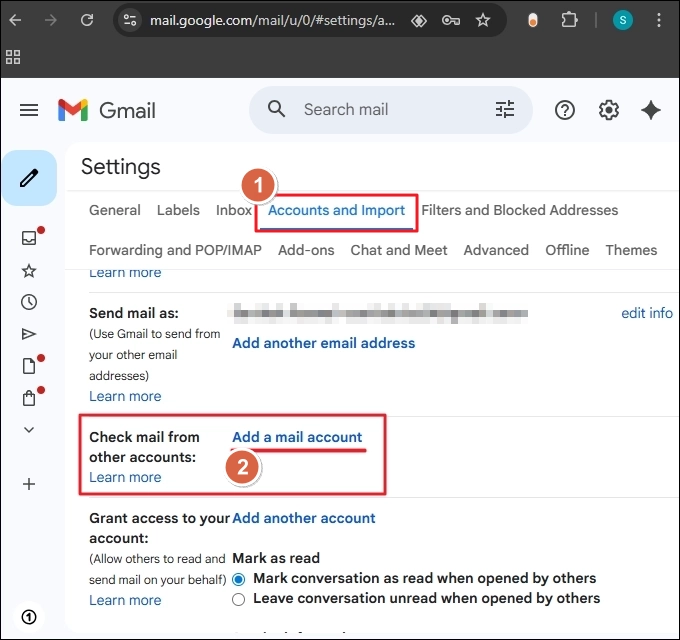Open Gemini sparkle icon
The height and width of the screenshot is (640, 680).
[x=651, y=110]
